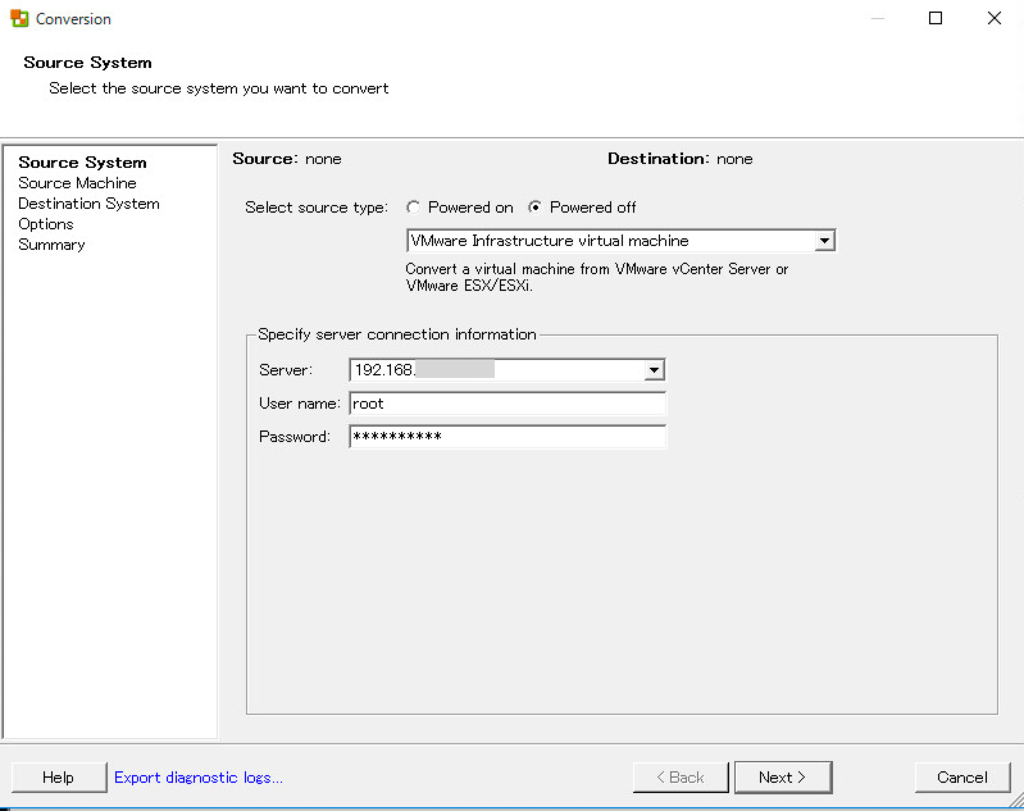
Task: Go to Source System step in sidebar
Action: (82, 163)
